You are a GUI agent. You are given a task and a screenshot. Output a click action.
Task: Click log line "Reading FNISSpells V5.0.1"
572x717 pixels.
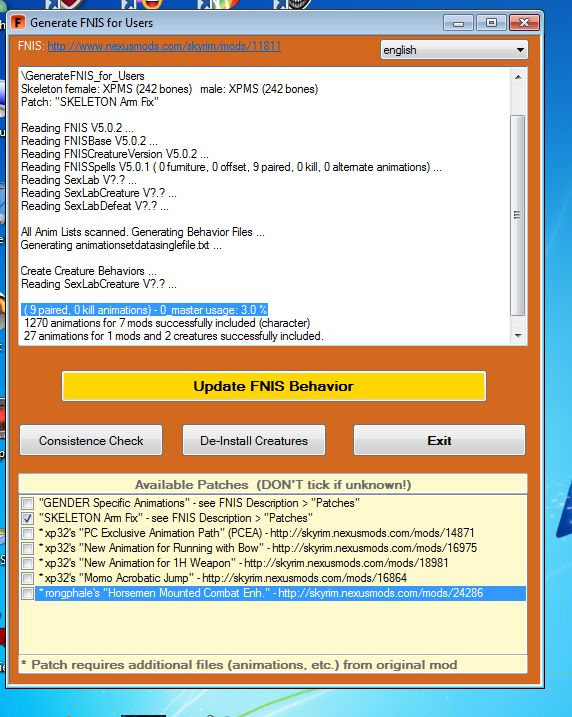[231, 167]
